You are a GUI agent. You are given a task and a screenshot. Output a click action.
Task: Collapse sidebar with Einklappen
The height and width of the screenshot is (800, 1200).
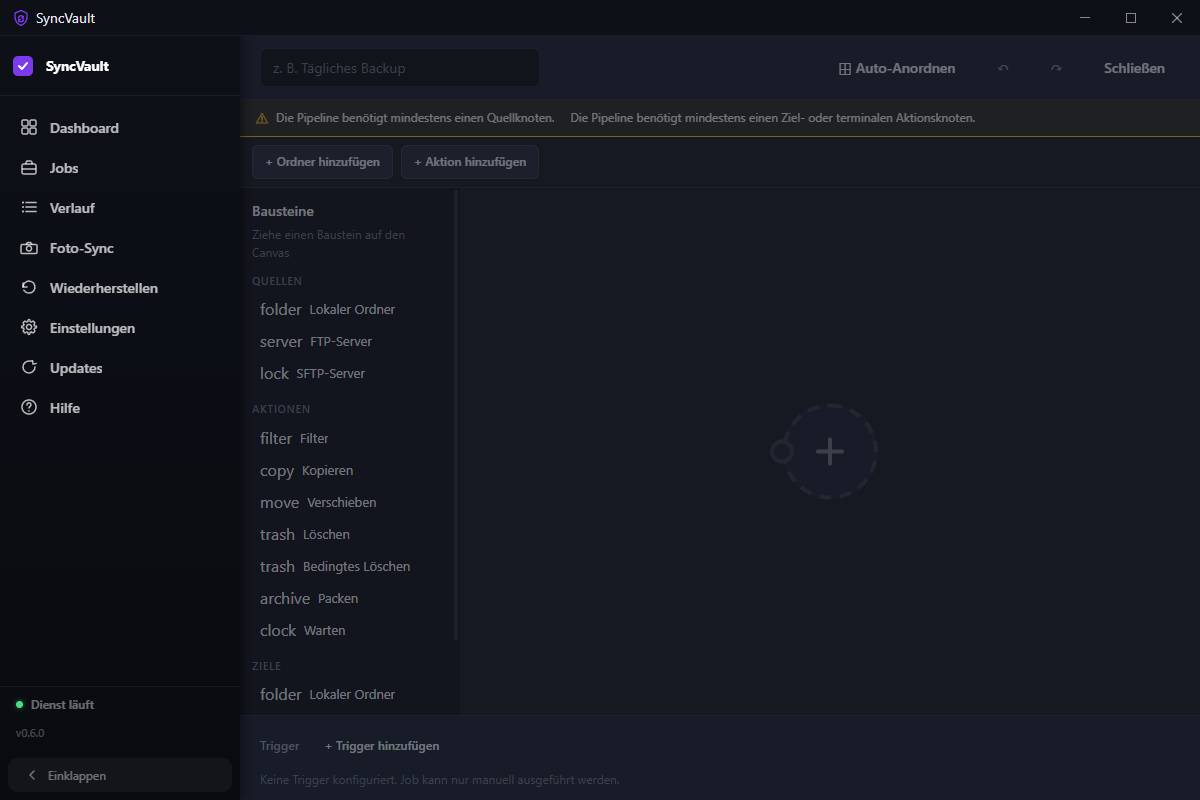[120, 775]
